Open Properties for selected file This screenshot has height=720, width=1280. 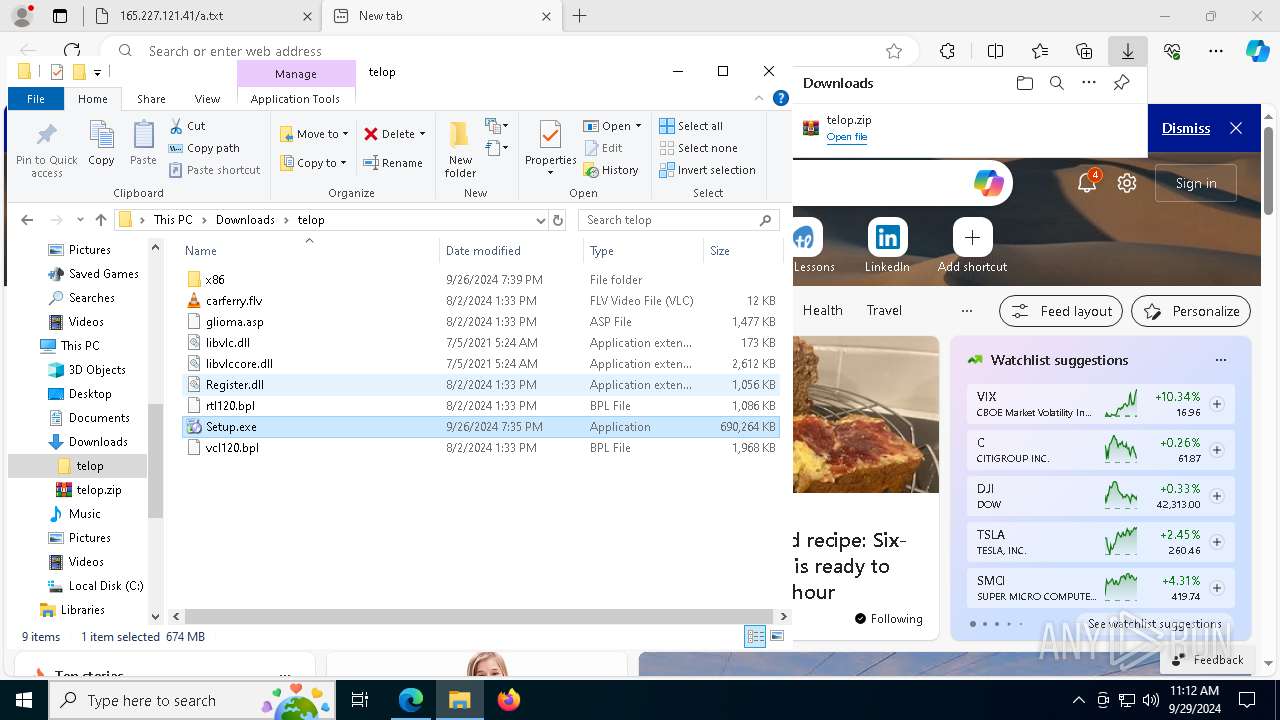tap(551, 148)
